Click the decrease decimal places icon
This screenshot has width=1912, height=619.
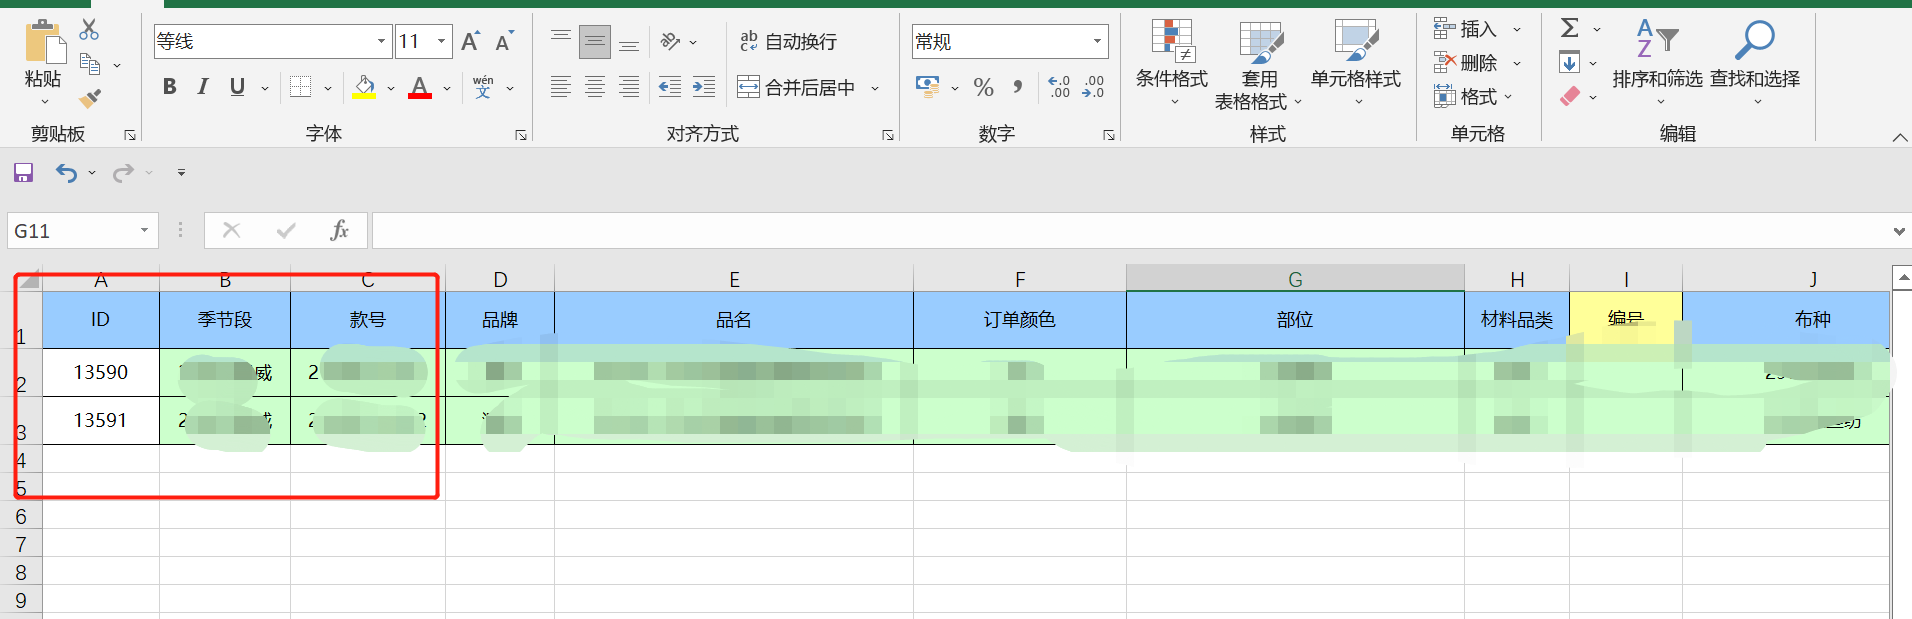pos(1093,87)
